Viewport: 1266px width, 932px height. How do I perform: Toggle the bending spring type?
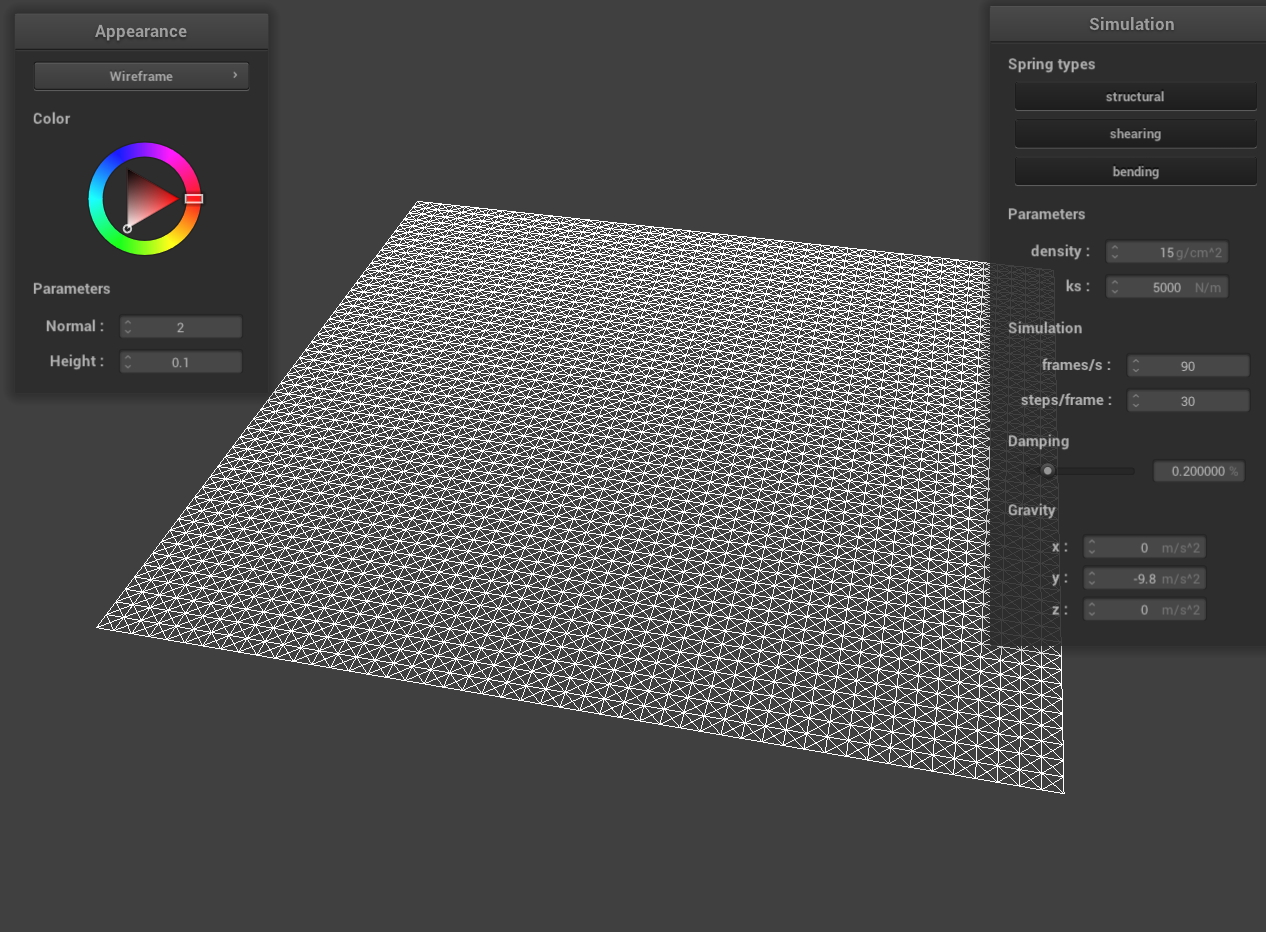1135,172
